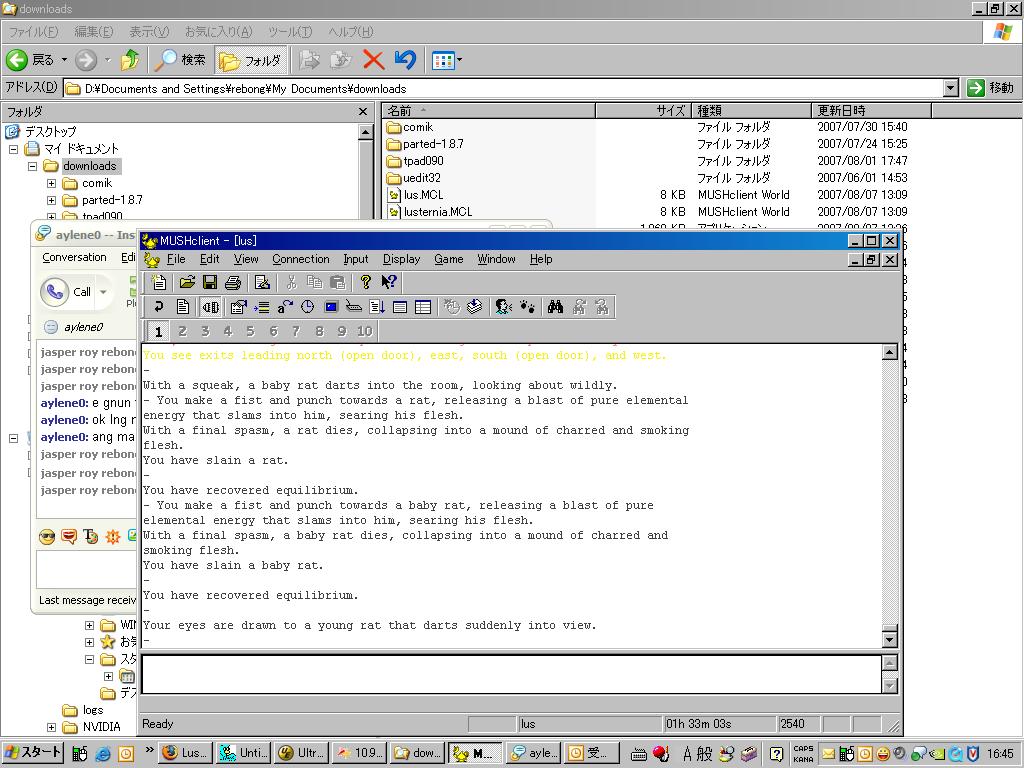
Task: Click the aliases 'a' arrow icon
Action: coord(285,307)
